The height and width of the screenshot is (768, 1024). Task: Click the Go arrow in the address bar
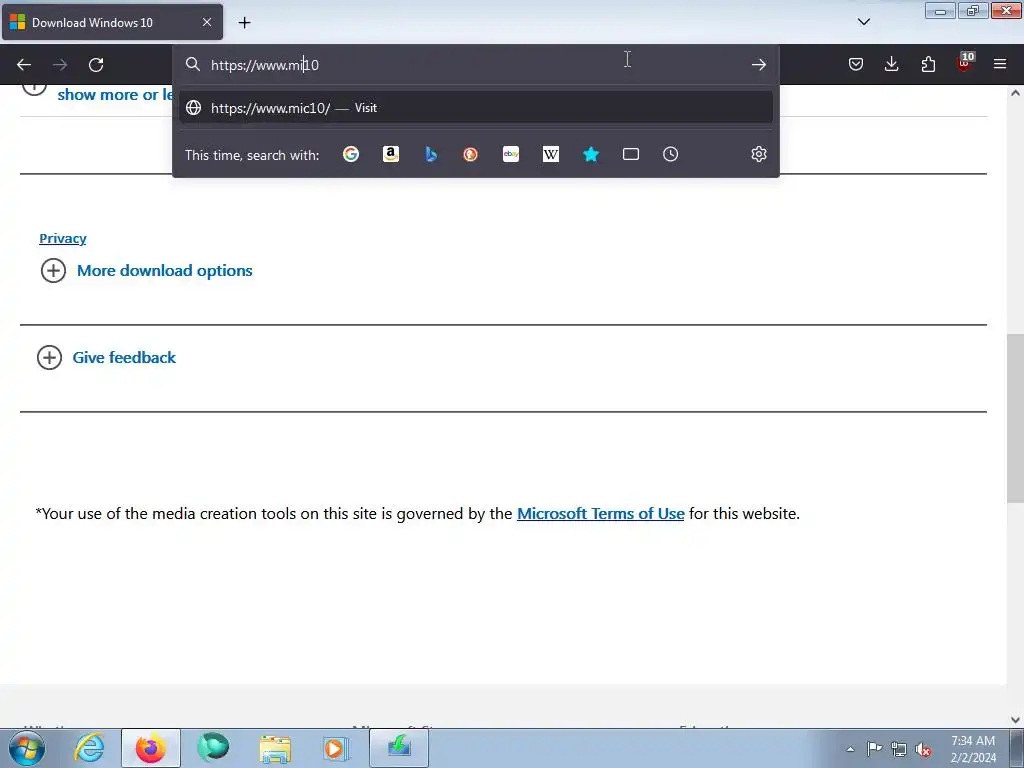[758, 64]
